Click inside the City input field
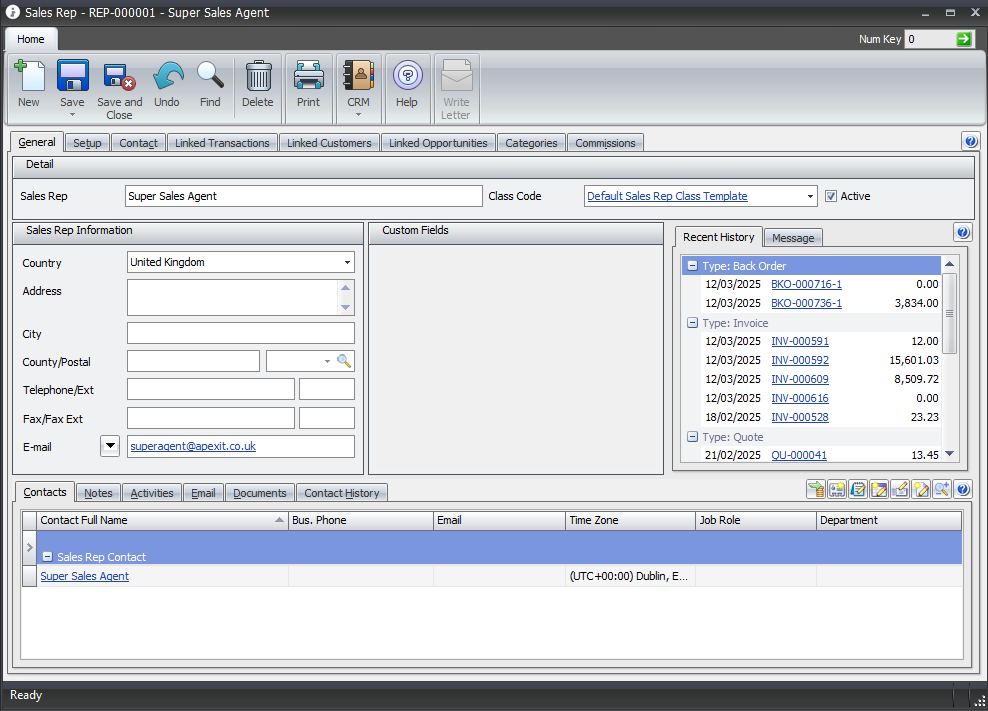988x711 pixels. click(x=240, y=333)
